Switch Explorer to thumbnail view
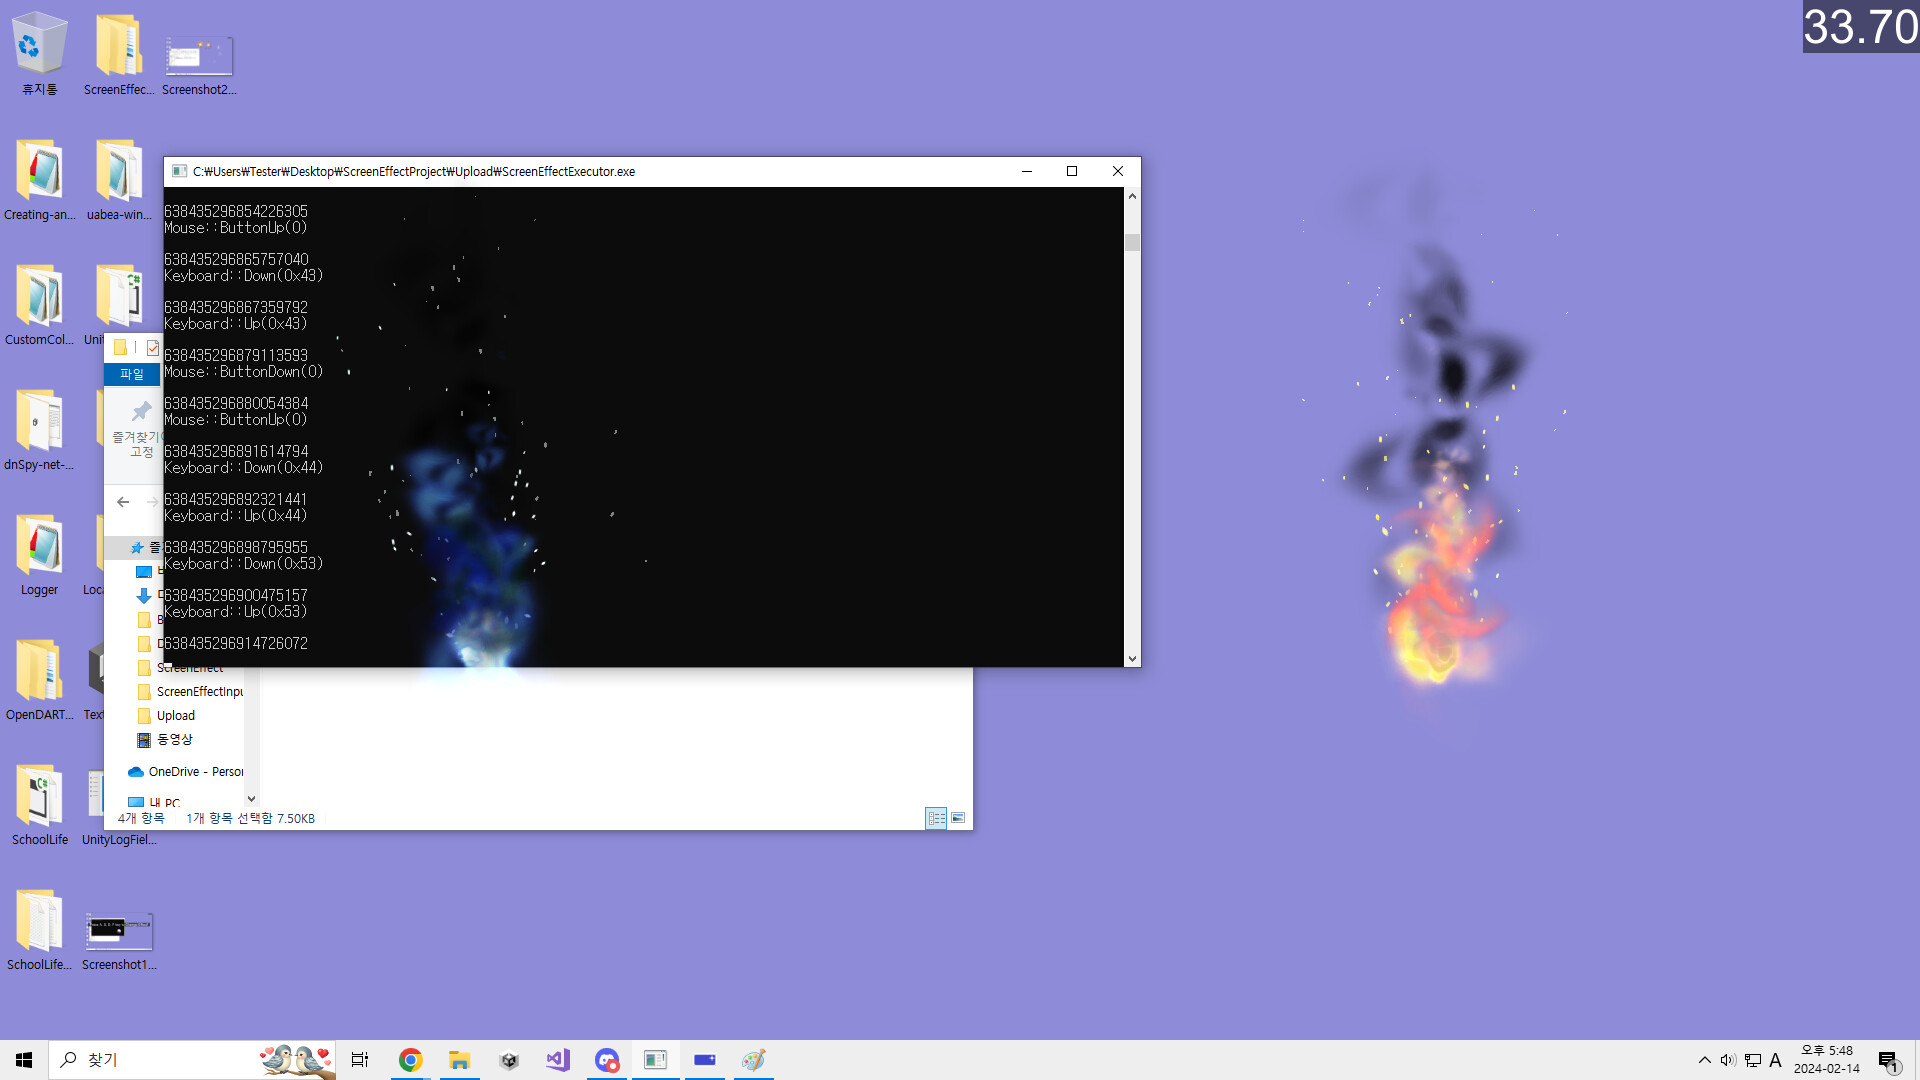Screen dimensions: 1920x1080 (958, 818)
